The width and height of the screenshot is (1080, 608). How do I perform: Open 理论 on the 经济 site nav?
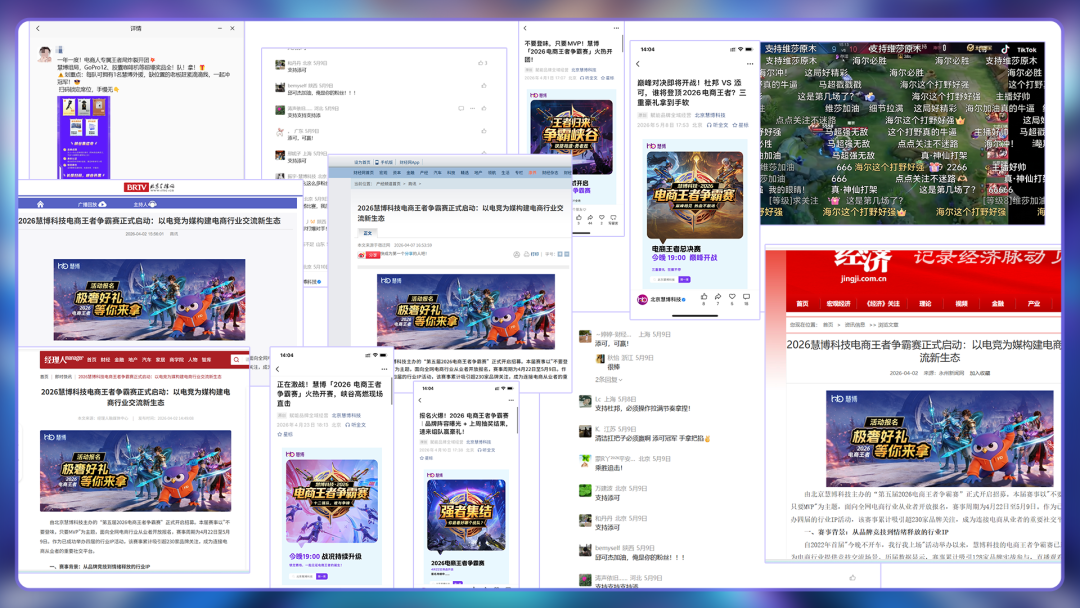(x=925, y=304)
